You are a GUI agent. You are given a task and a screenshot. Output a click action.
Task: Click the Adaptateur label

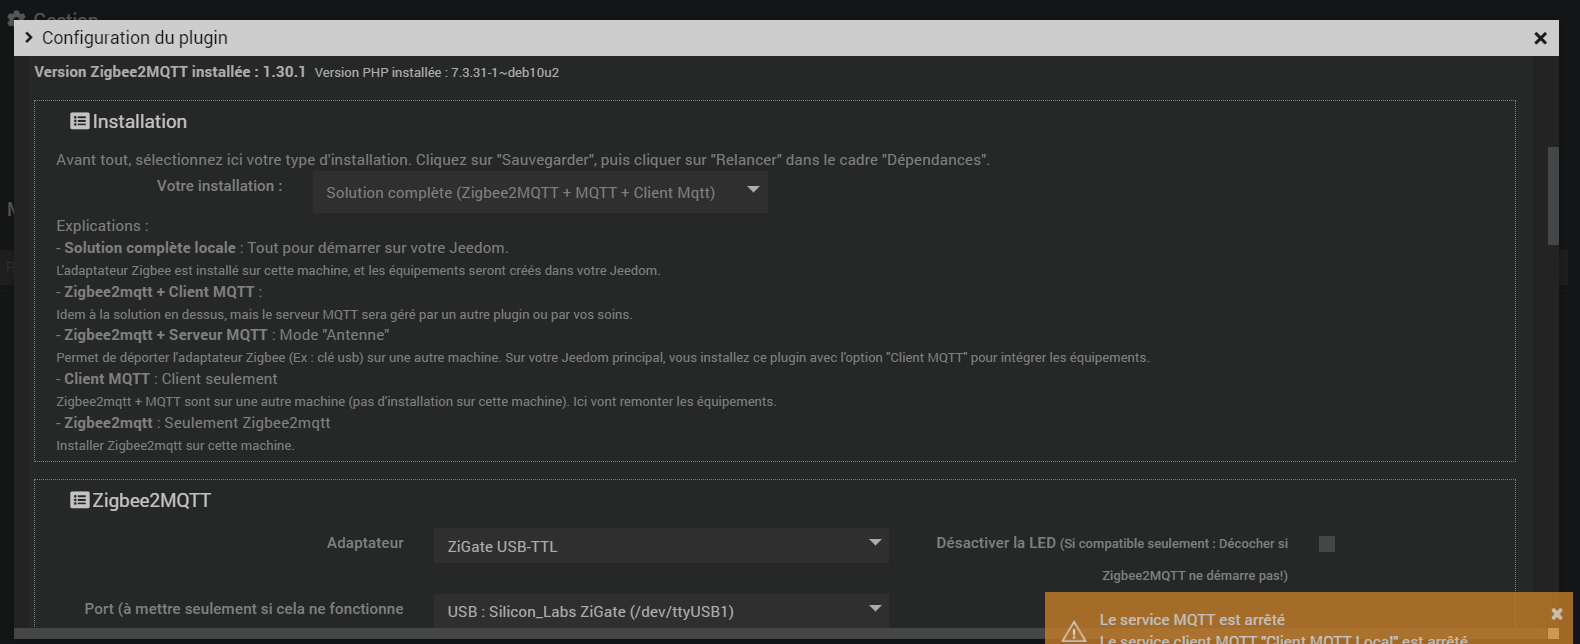coord(365,543)
